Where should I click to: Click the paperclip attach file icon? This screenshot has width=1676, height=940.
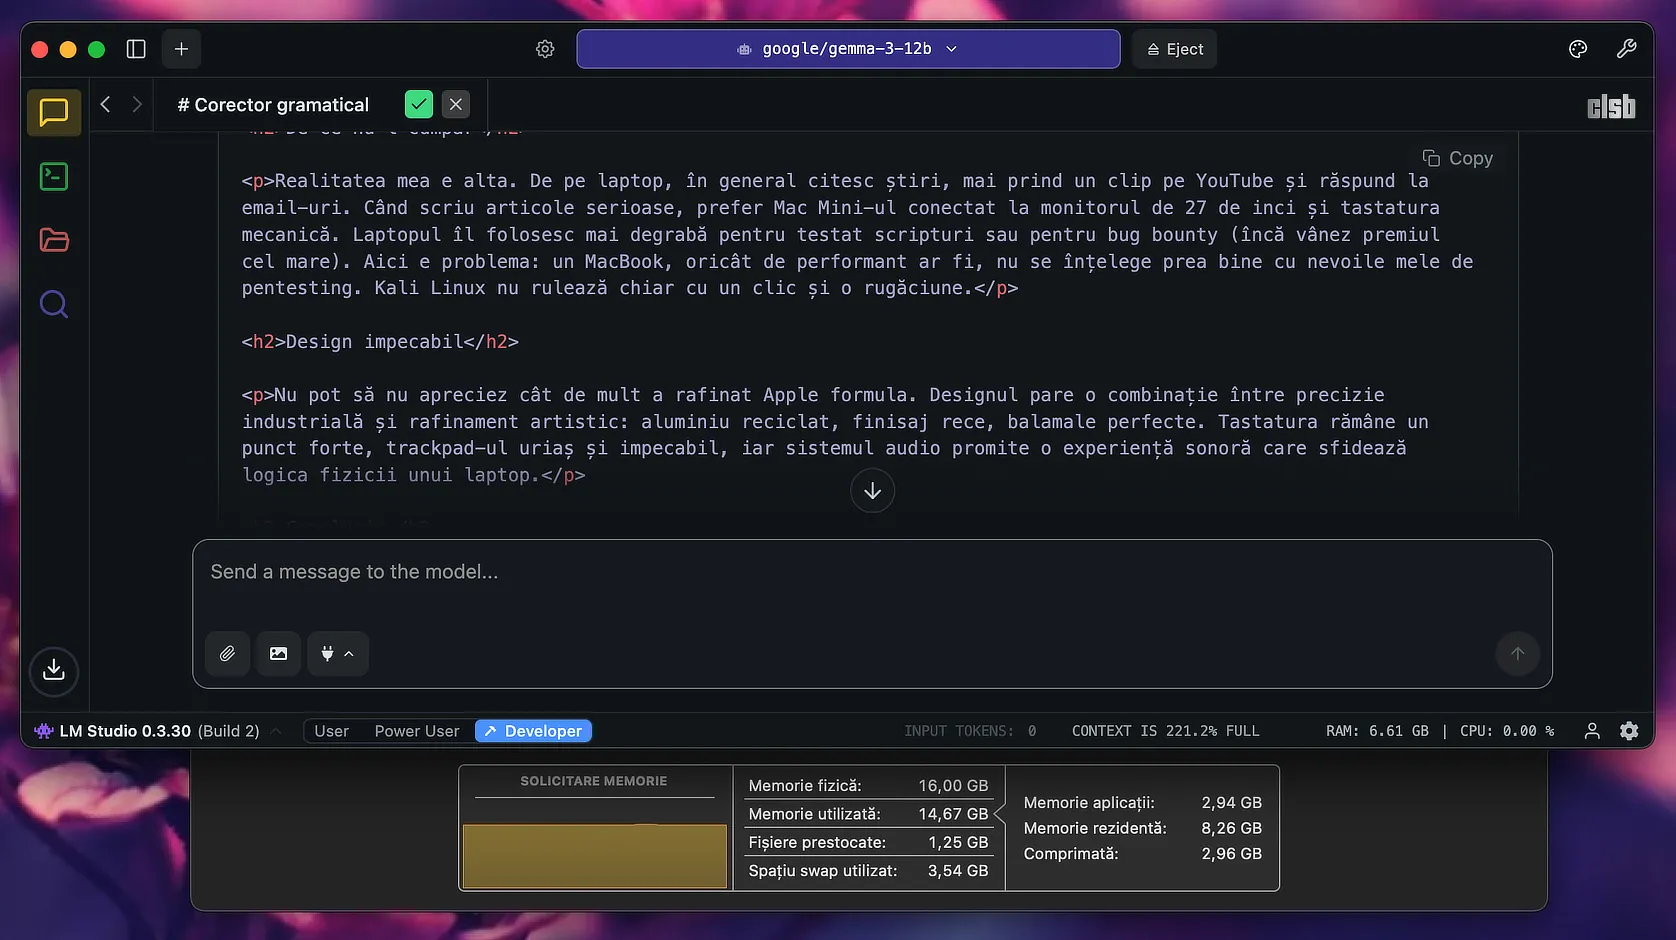click(x=227, y=654)
